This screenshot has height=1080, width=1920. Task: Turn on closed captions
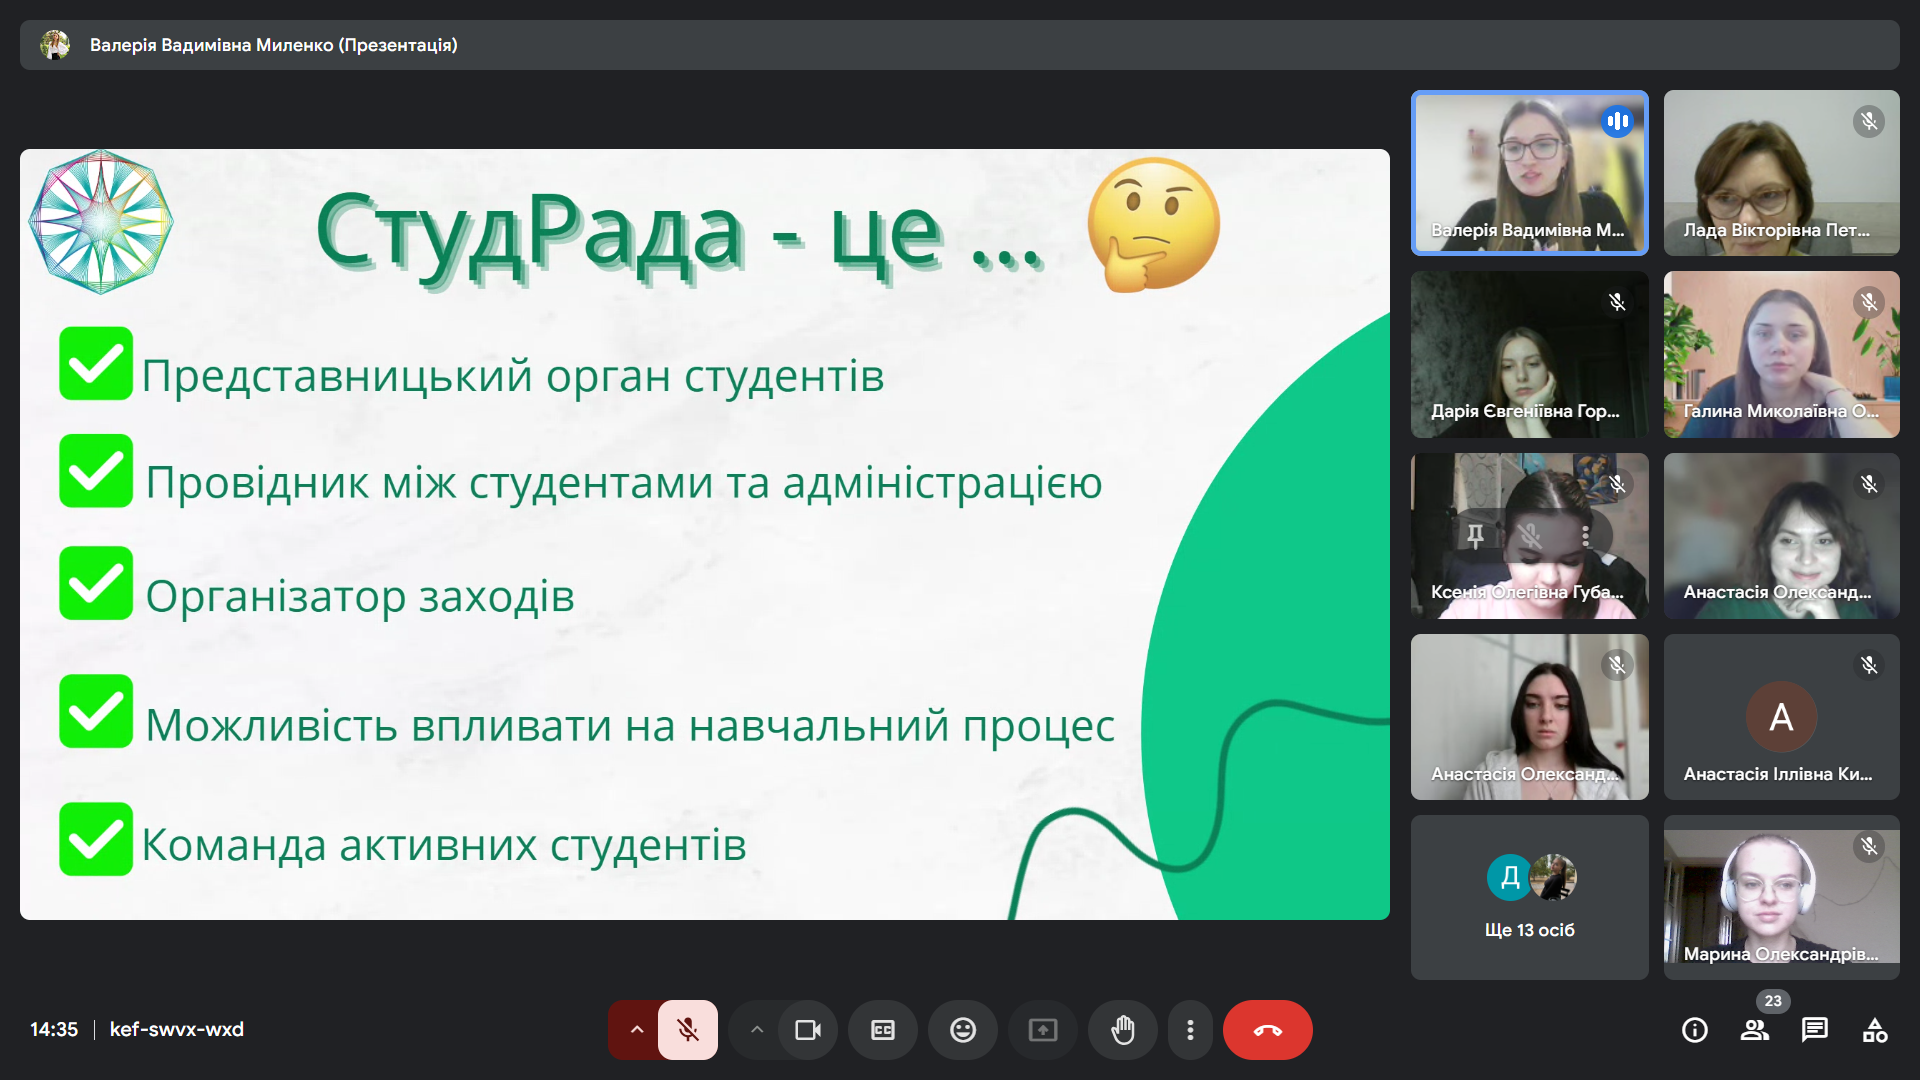coord(882,1030)
